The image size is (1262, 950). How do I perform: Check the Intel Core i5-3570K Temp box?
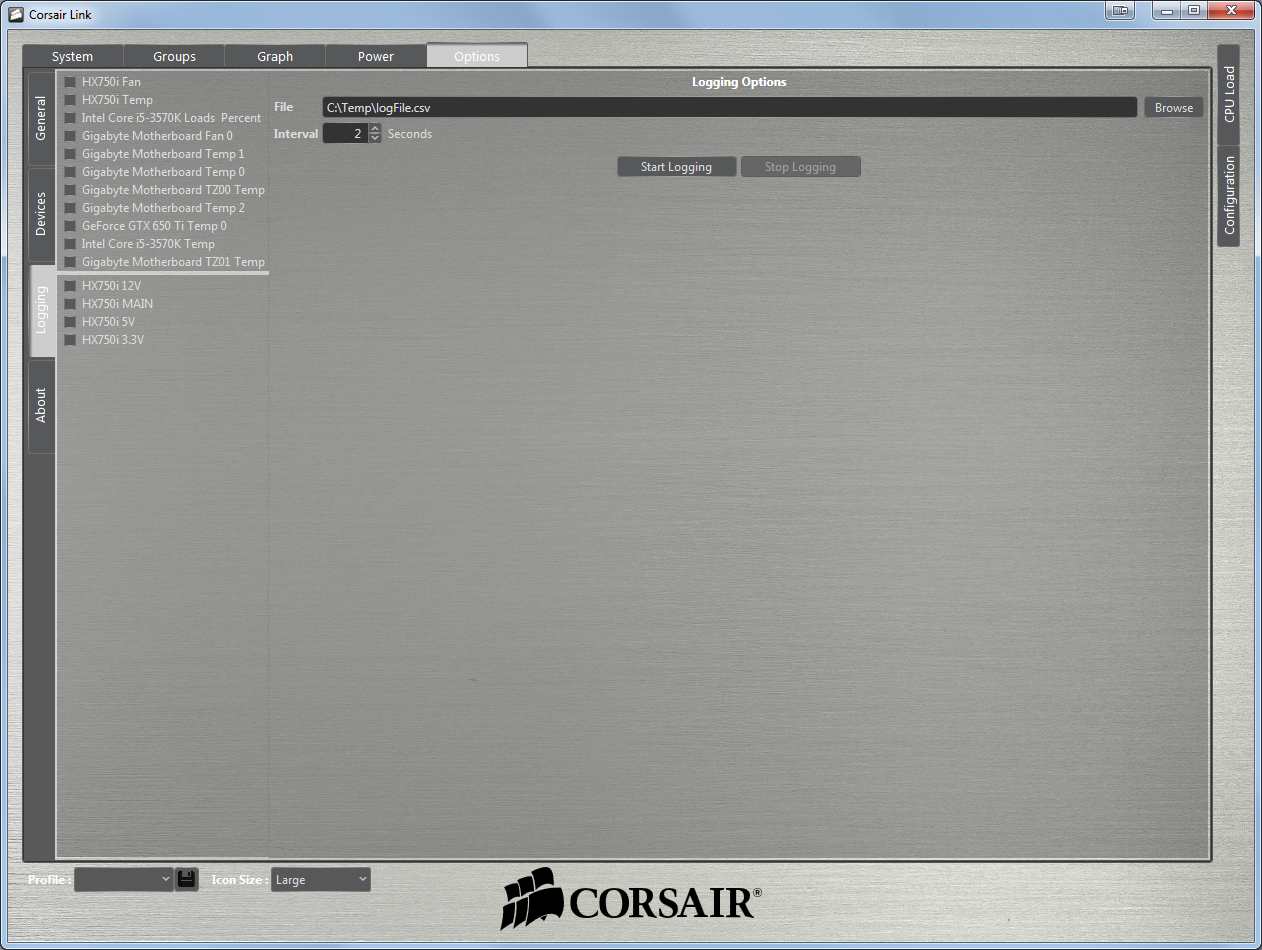[70, 244]
